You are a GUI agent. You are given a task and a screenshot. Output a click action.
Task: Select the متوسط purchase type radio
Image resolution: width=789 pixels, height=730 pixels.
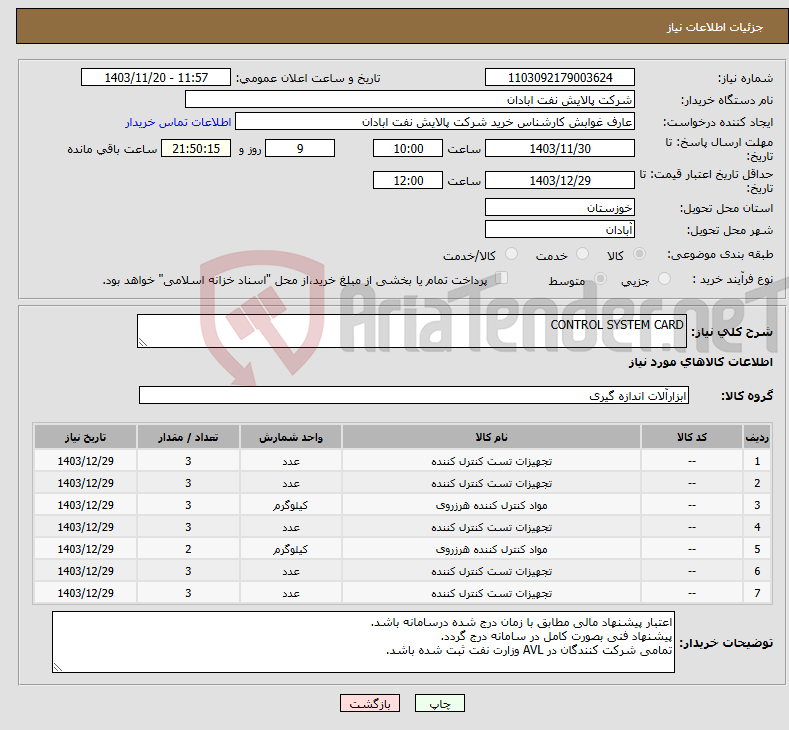(600, 279)
